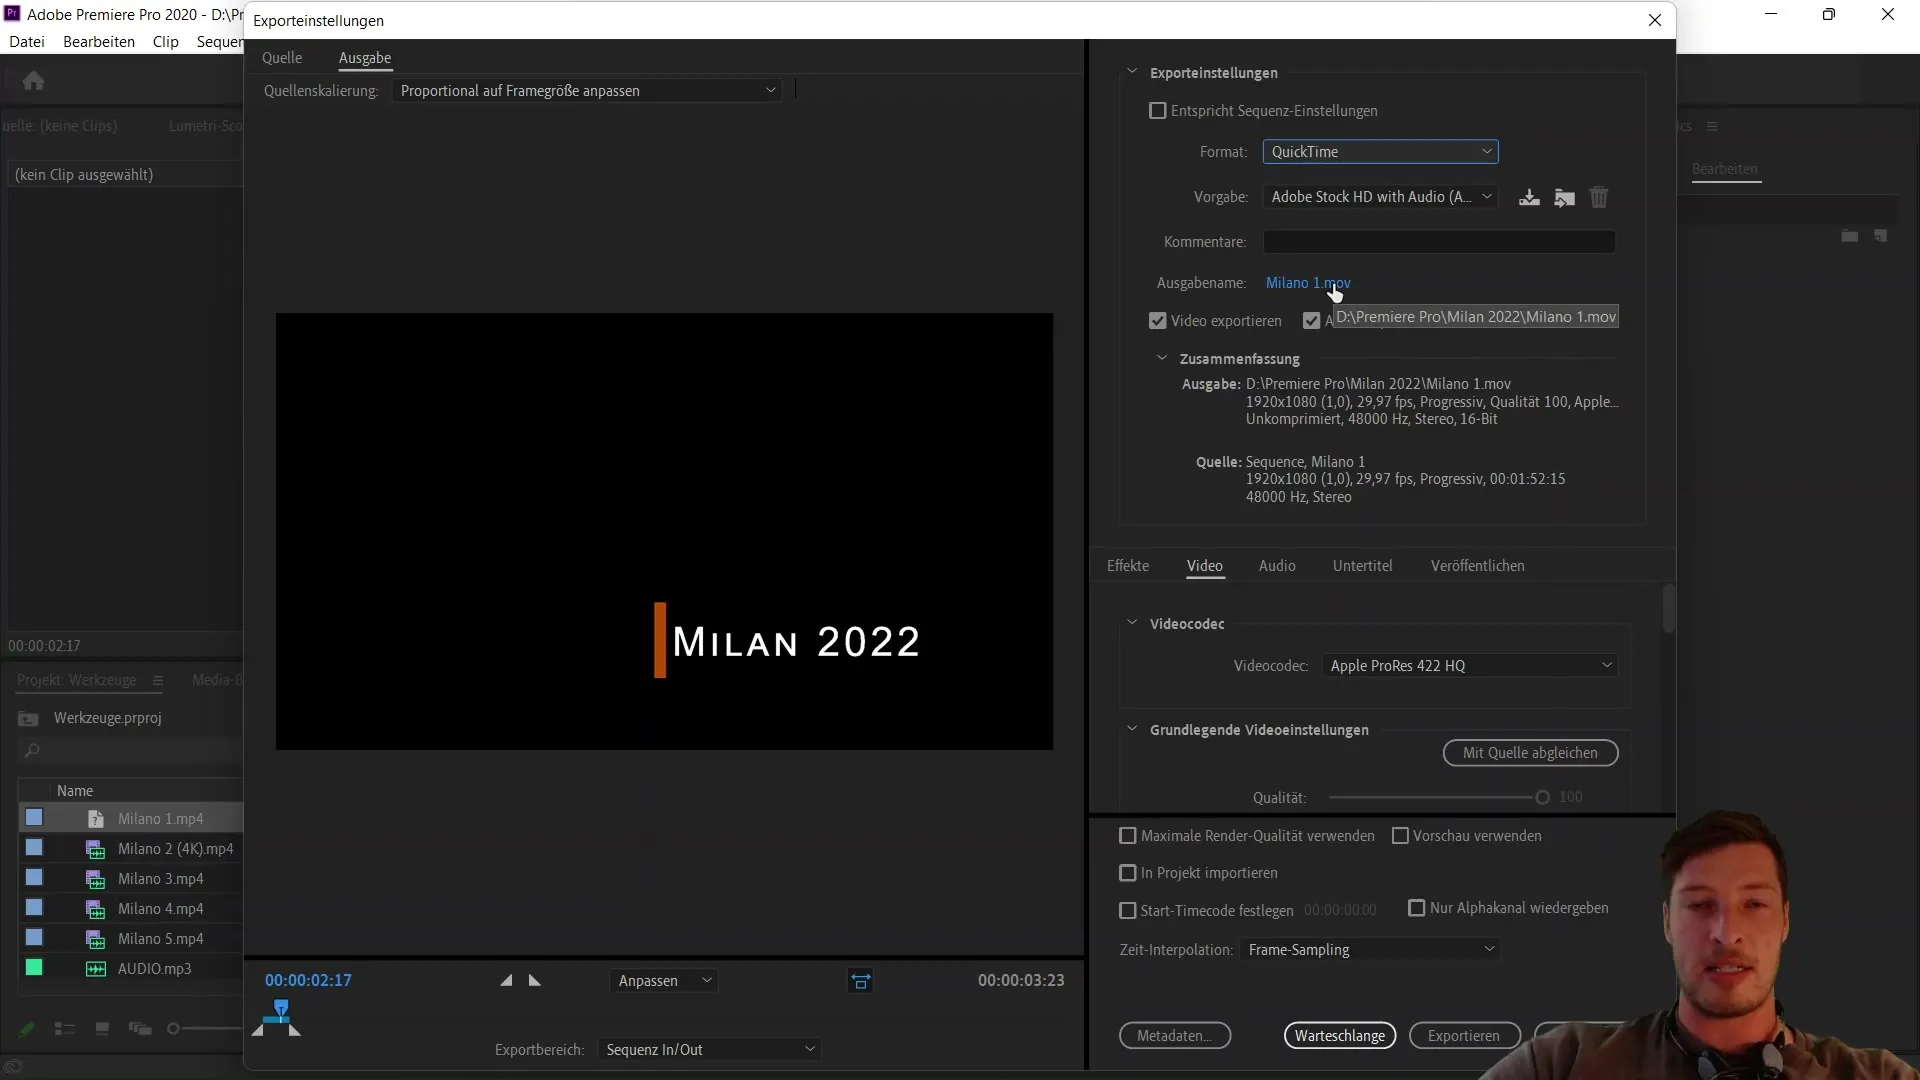Viewport: 1920px width, 1080px height.
Task: Click the import preset folder icon
Action: pyautogui.click(x=1565, y=197)
